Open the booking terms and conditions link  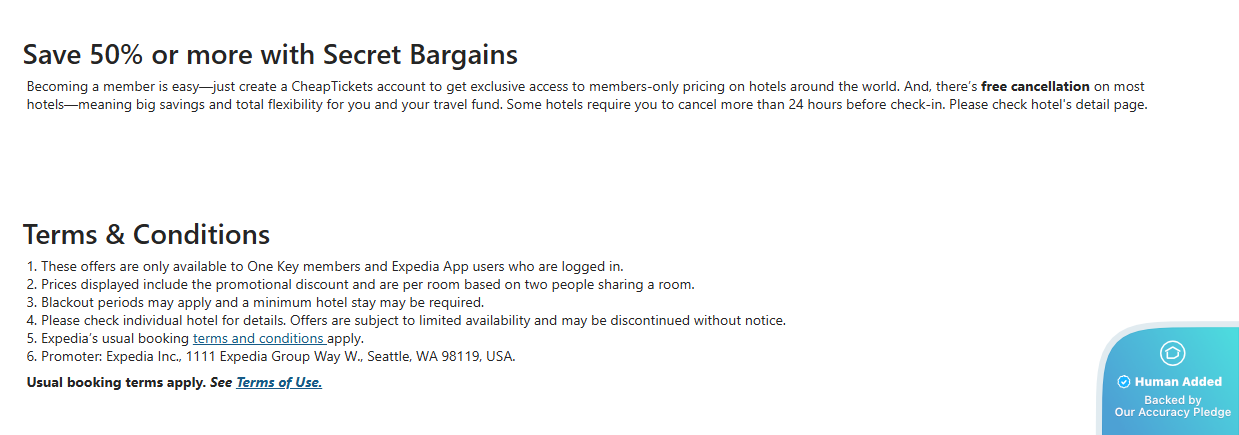point(258,338)
